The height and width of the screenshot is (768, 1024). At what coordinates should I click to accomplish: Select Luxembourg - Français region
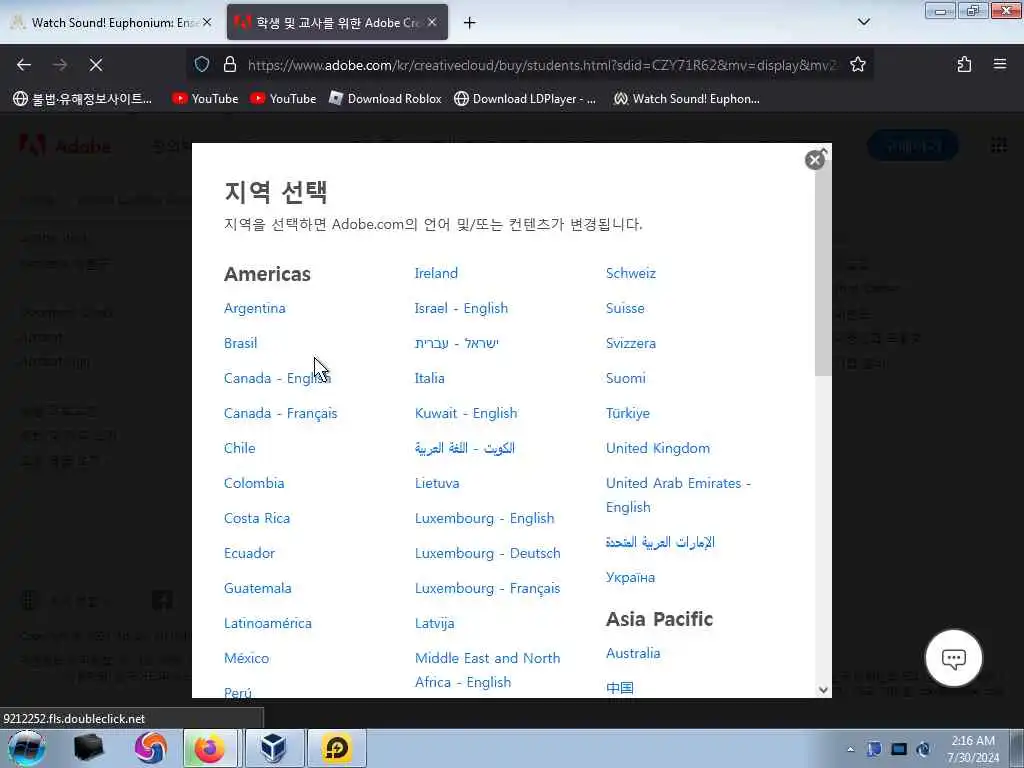click(488, 588)
